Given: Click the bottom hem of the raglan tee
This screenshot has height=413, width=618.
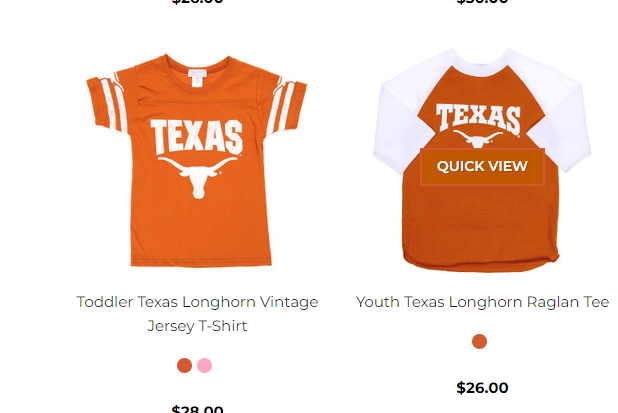Looking at the screenshot, I should tap(480, 262).
